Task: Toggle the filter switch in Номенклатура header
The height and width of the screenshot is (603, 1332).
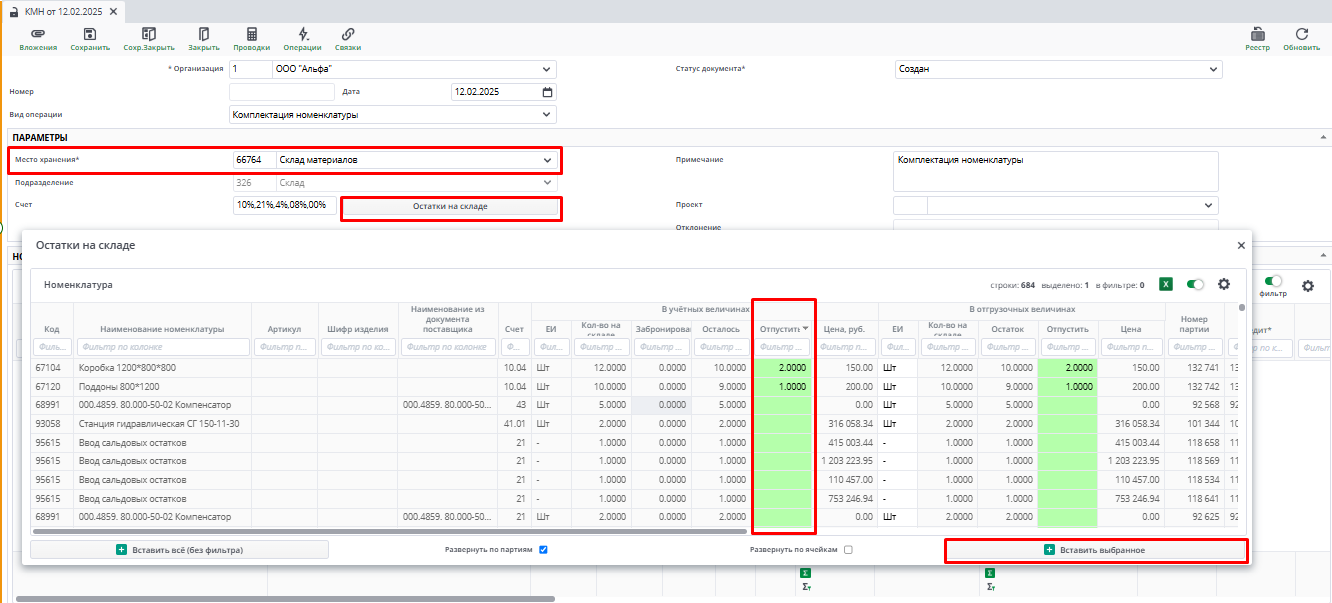Action: tap(1195, 284)
